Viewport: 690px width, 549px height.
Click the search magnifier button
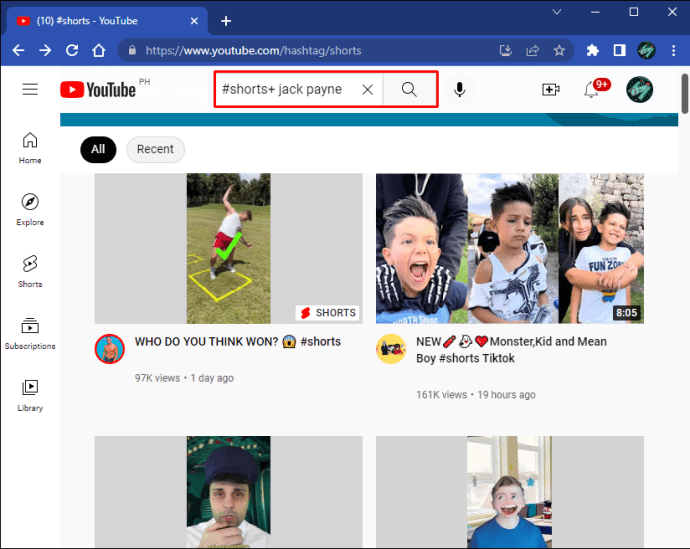pyautogui.click(x=409, y=90)
